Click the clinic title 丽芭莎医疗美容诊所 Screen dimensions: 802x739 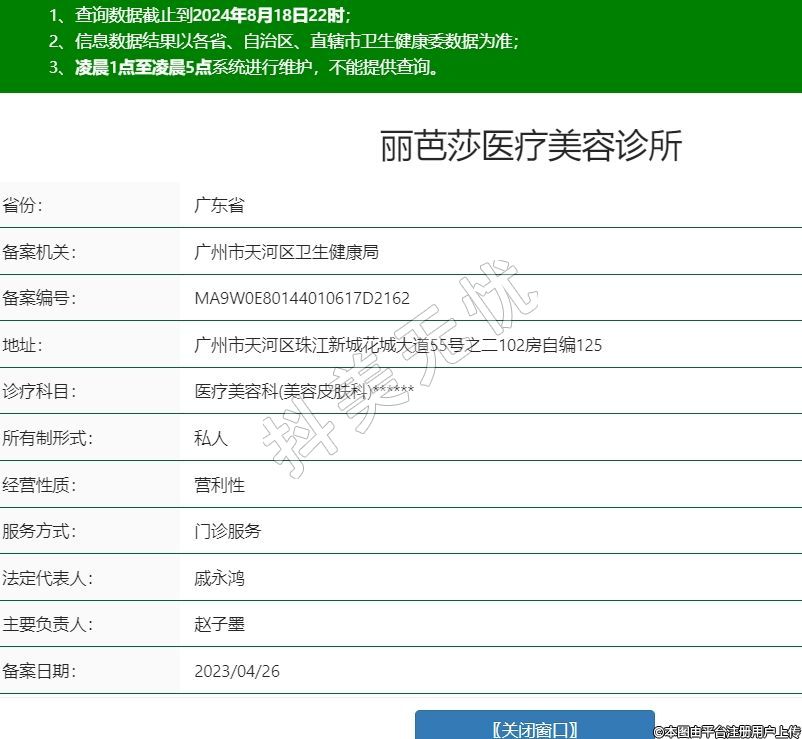click(530, 147)
